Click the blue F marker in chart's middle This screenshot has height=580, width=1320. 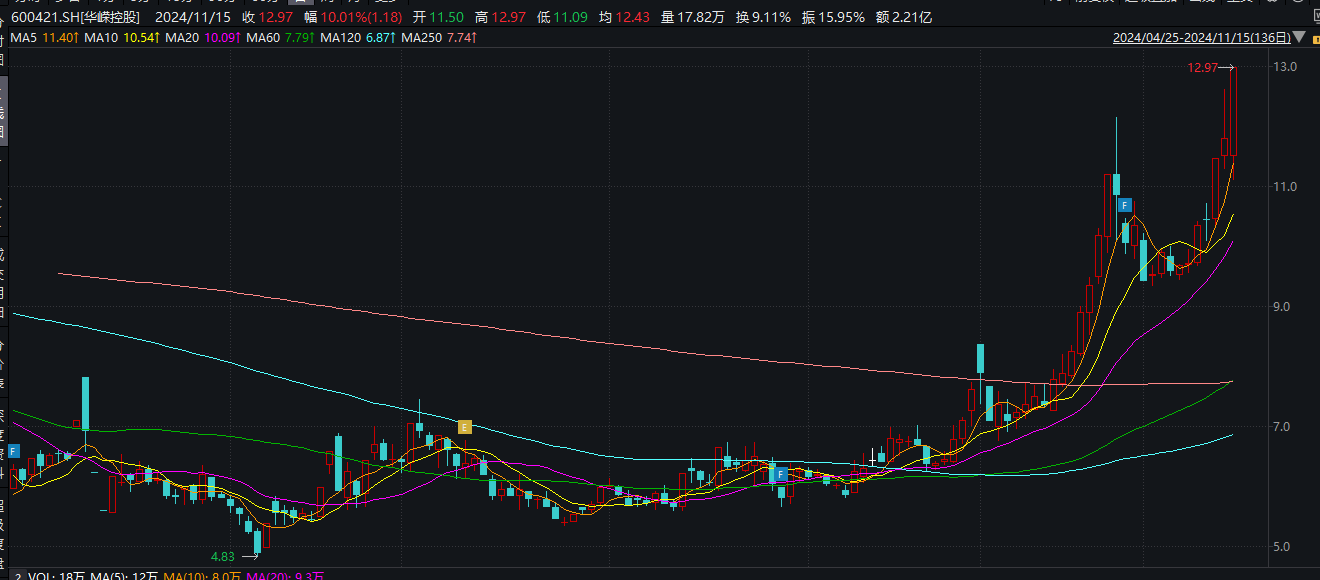781,473
